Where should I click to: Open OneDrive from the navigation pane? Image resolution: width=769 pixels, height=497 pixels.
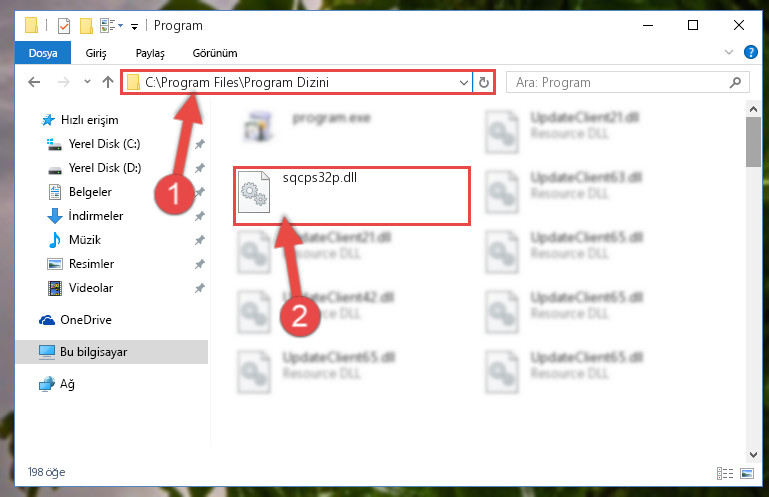(x=85, y=320)
